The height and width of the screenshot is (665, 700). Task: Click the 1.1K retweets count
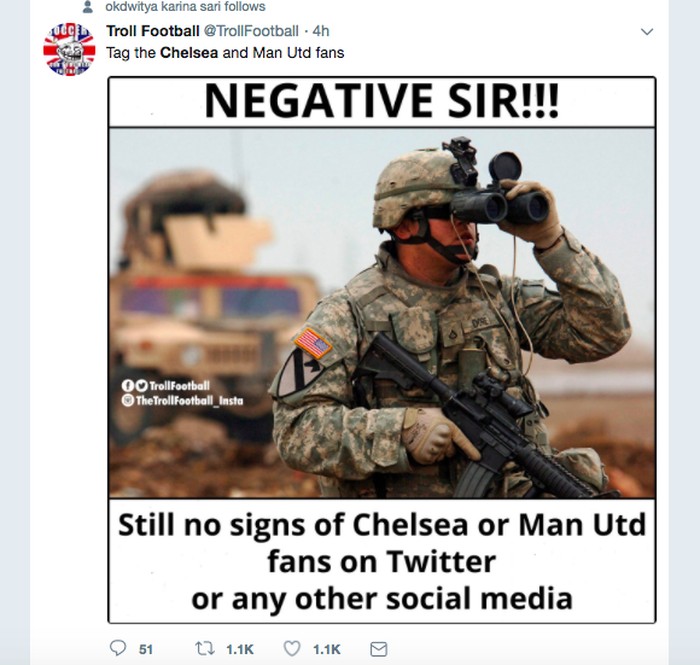(x=240, y=649)
